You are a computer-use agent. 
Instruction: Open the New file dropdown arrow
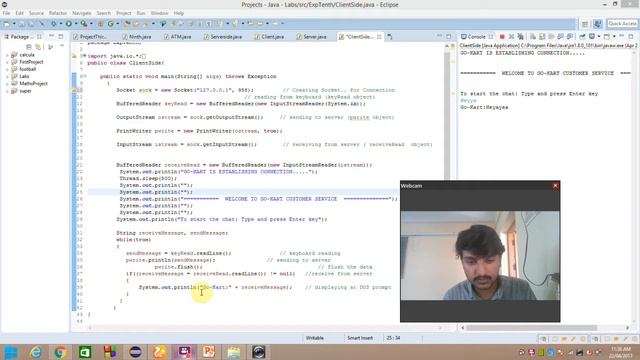coord(14,24)
